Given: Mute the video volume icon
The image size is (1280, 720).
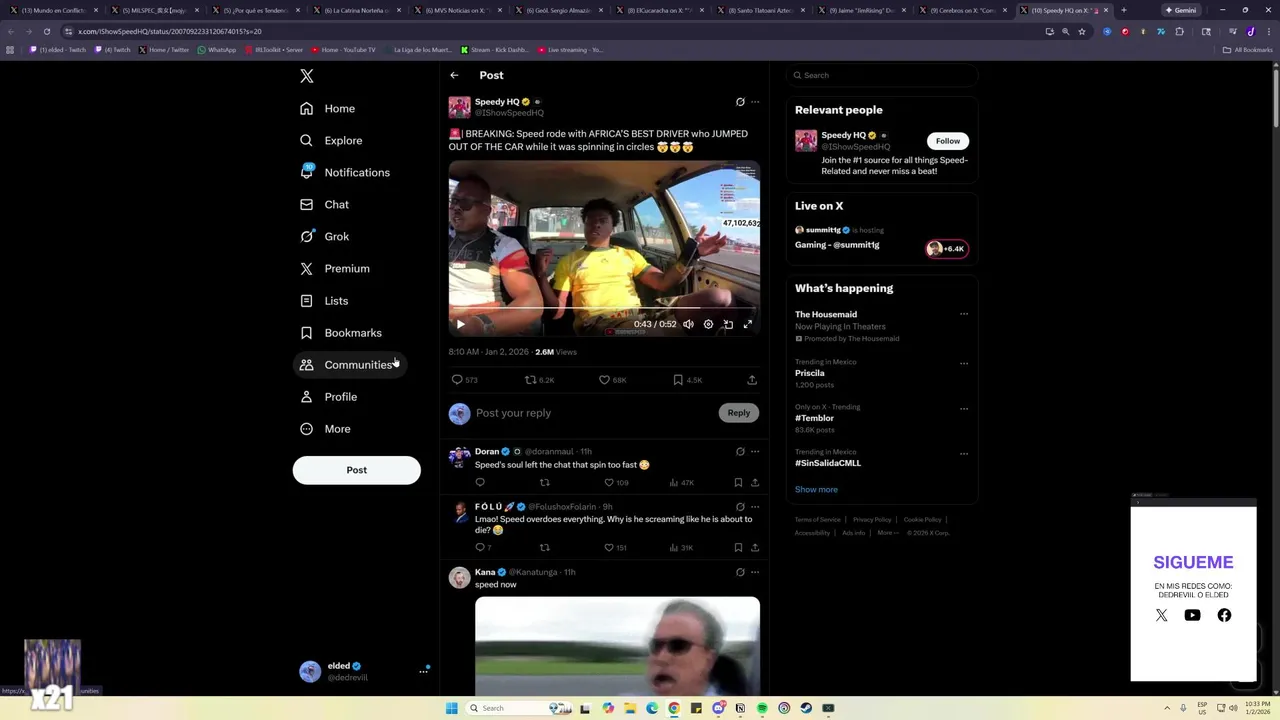Looking at the screenshot, I should 688,324.
